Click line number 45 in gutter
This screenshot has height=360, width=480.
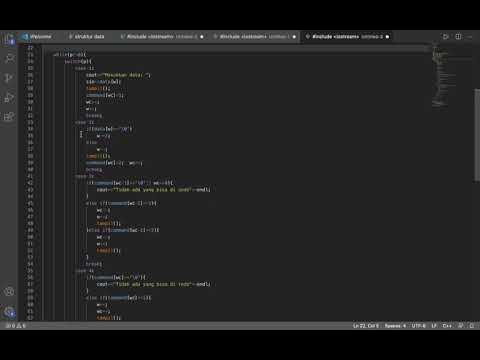(30, 203)
